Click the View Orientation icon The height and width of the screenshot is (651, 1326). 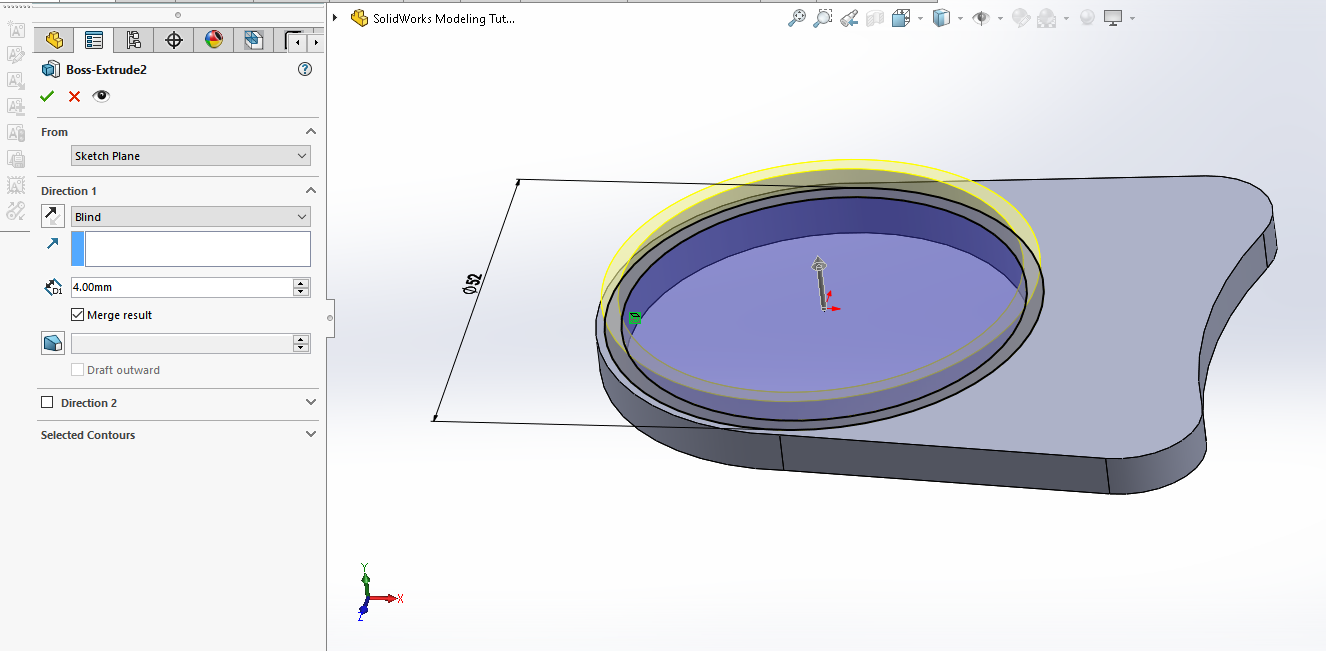(x=901, y=18)
